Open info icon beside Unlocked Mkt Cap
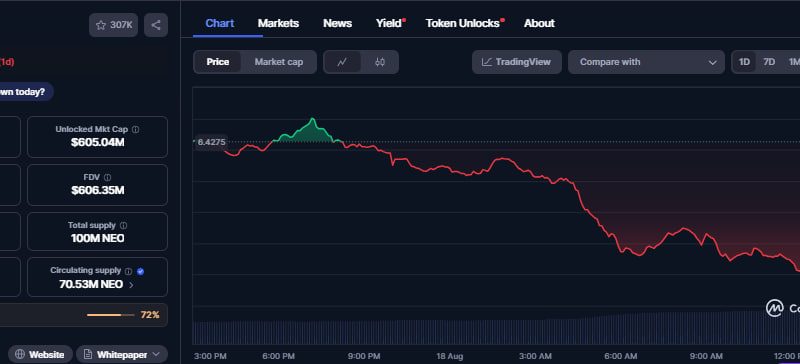The width and height of the screenshot is (800, 364). (x=135, y=130)
